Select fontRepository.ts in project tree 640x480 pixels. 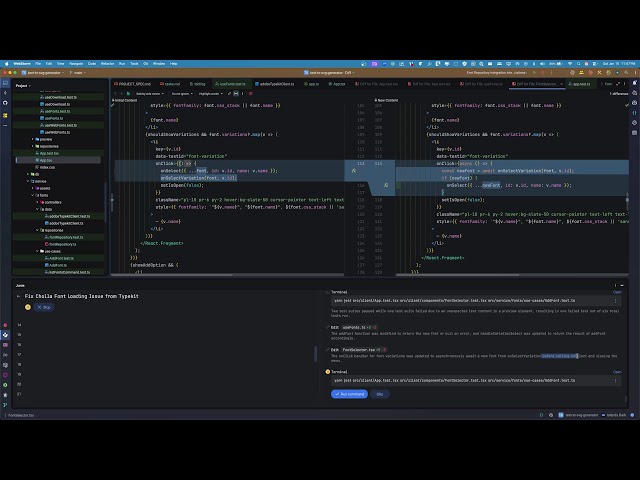pos(62,244)
